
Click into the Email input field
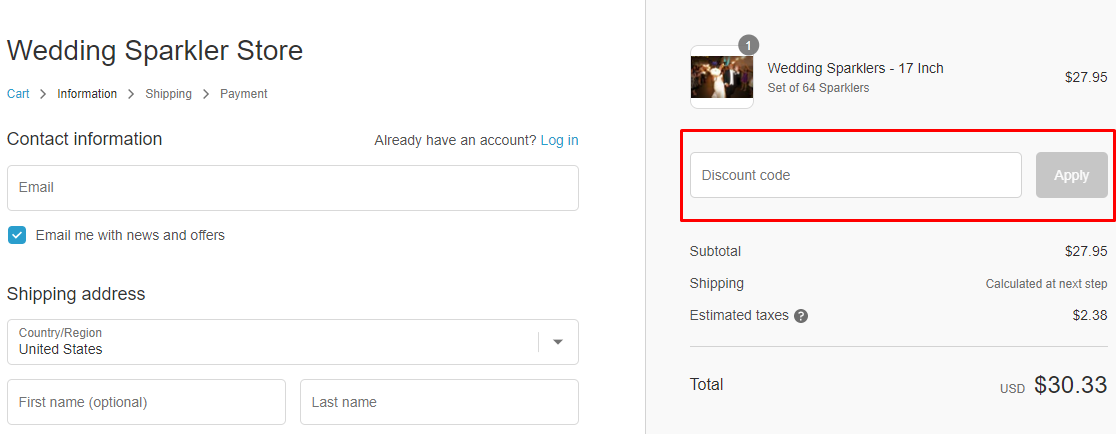pyautogui.click(x=293, y=188)
